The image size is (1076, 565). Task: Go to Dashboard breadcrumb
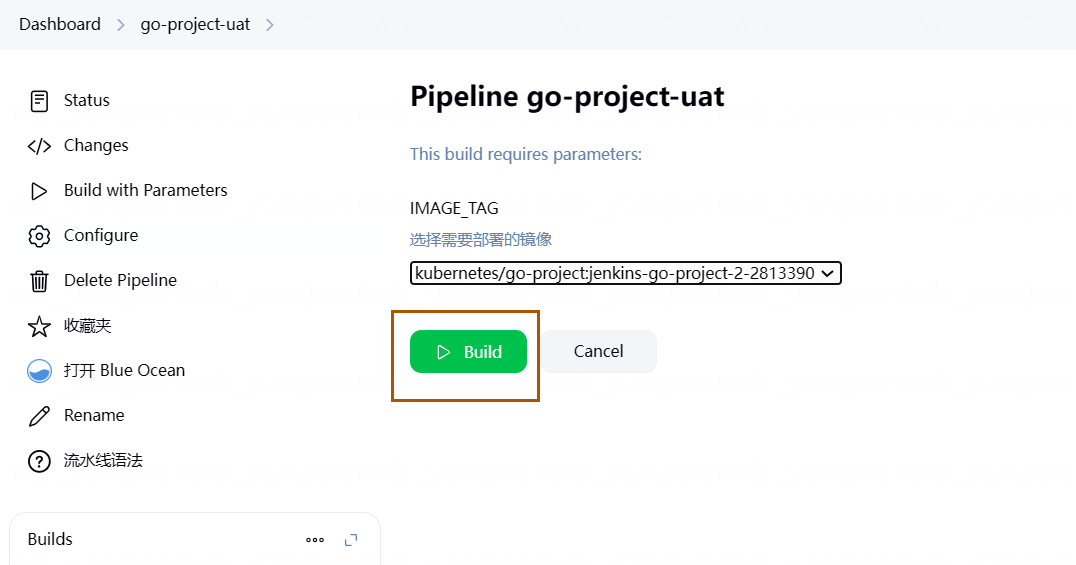pos(60,25)
